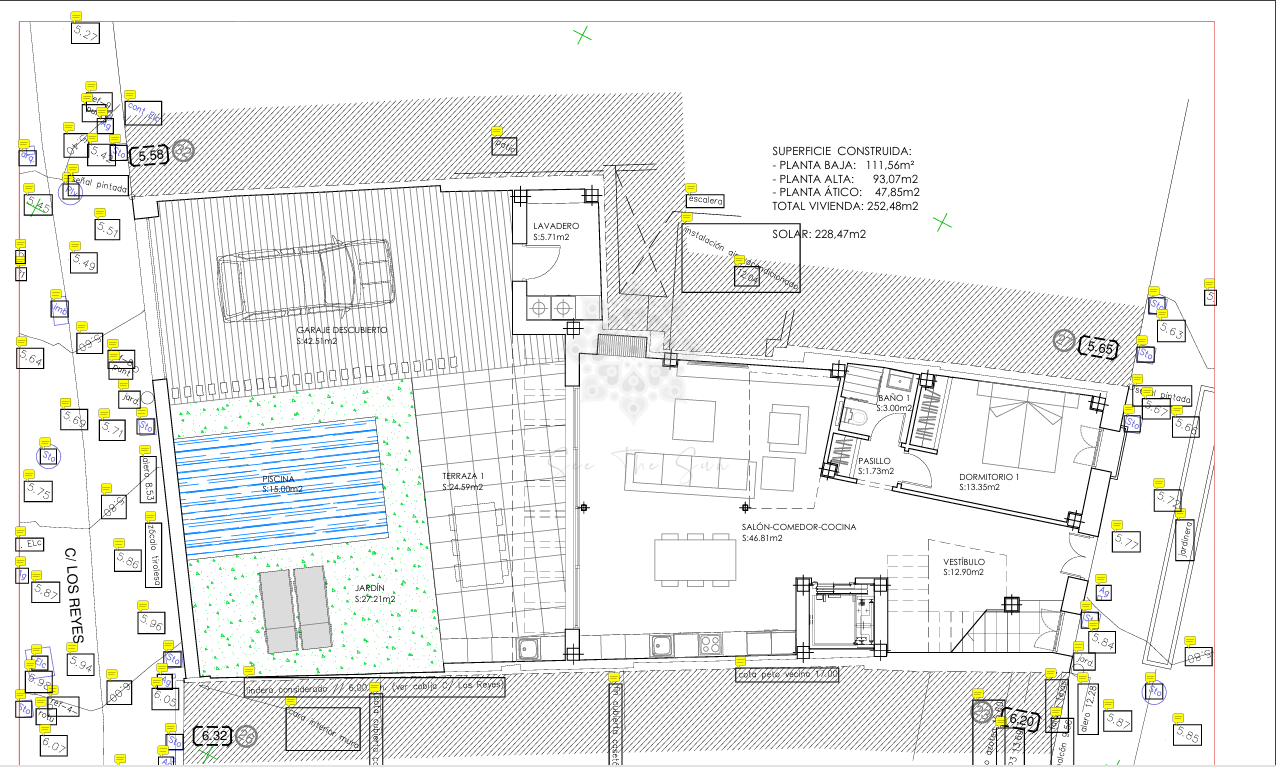Click the blue 'ELC' label on C/ LOS REYES

pos(30,544)
